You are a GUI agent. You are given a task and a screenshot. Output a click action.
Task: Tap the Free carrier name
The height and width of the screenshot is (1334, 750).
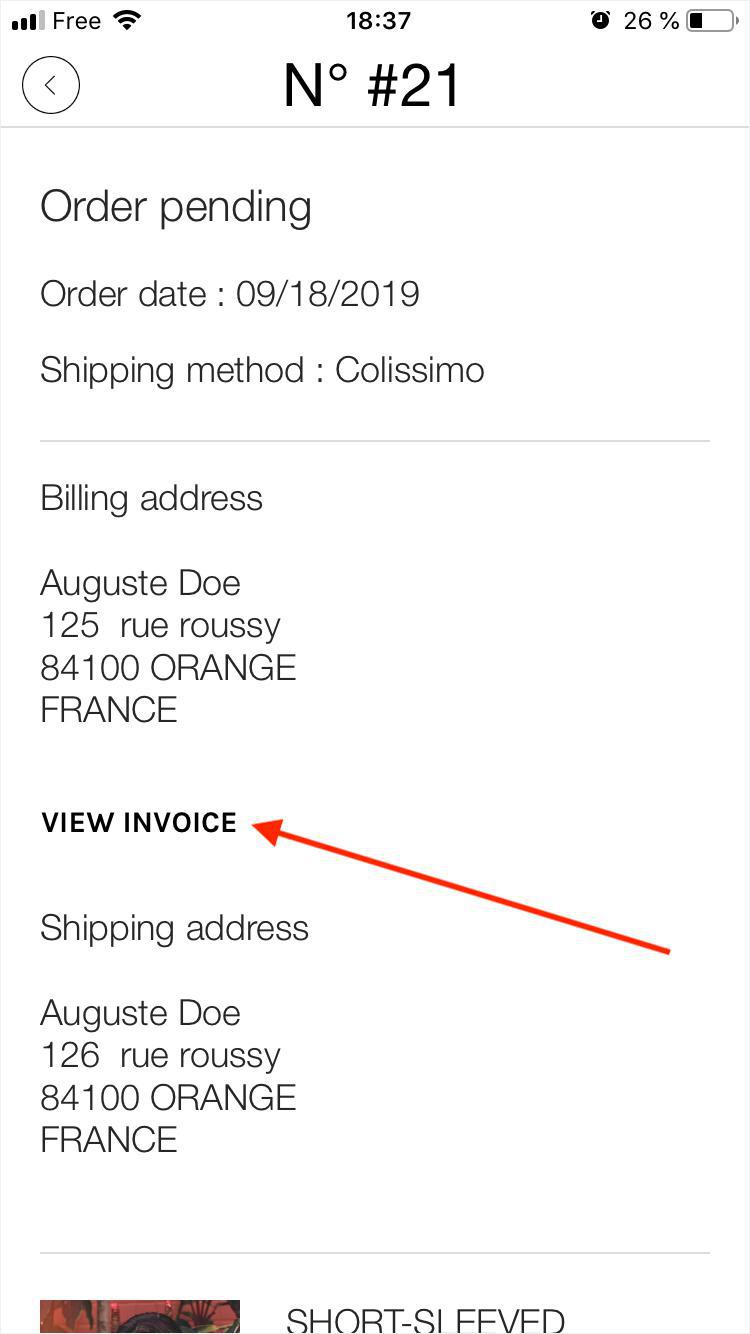tap(76, 20)
